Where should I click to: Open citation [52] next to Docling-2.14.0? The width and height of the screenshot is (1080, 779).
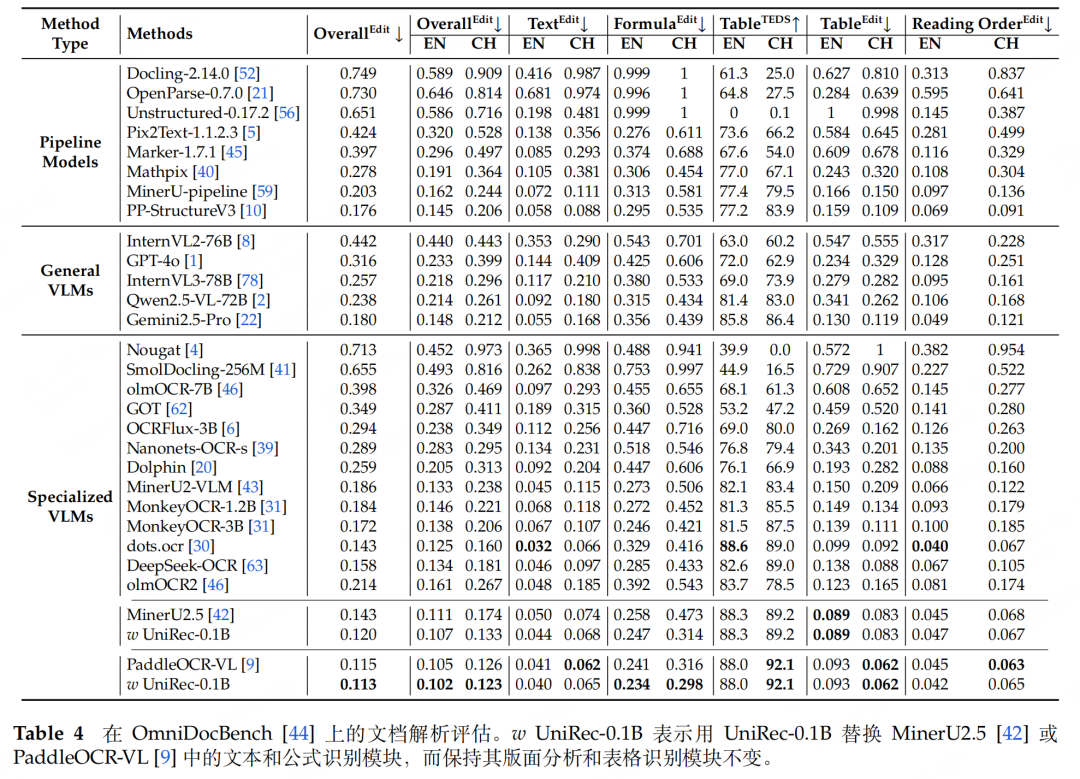247,74
